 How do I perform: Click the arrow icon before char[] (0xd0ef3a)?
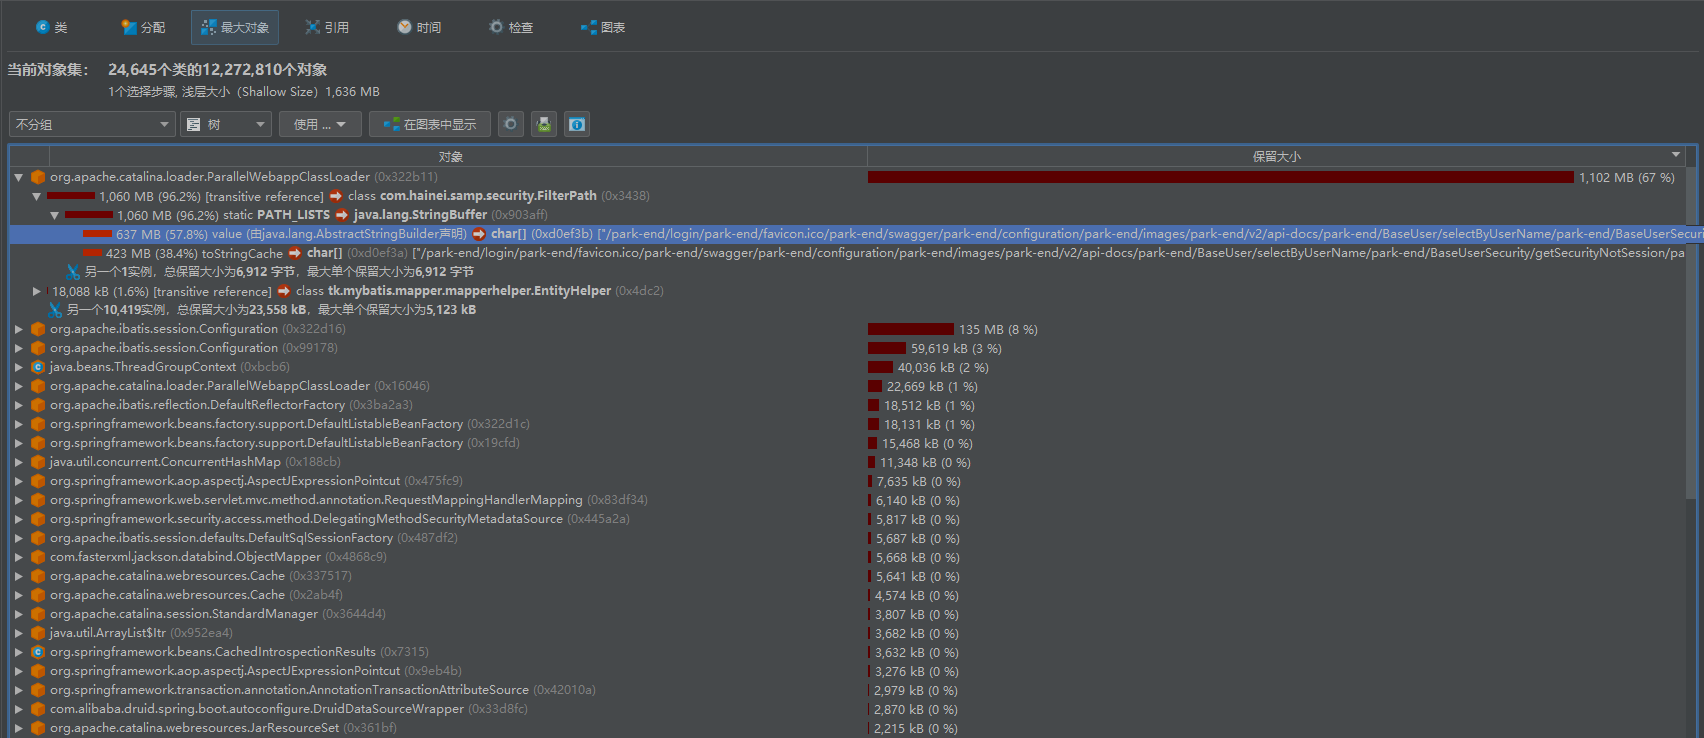(295, 253)
